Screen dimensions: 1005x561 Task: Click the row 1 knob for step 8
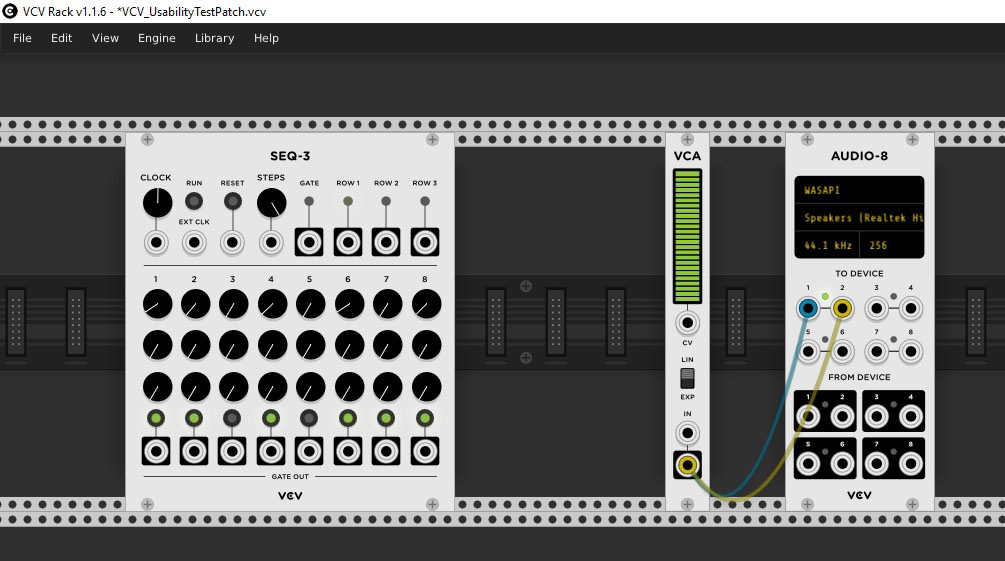coord(426,304)
